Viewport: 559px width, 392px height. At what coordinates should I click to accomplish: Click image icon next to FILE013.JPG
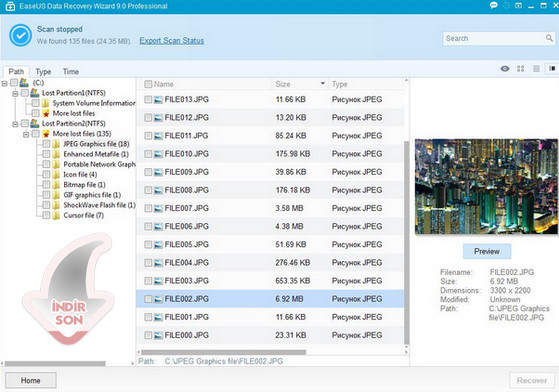pyautogui.click(x=158, y=100)
